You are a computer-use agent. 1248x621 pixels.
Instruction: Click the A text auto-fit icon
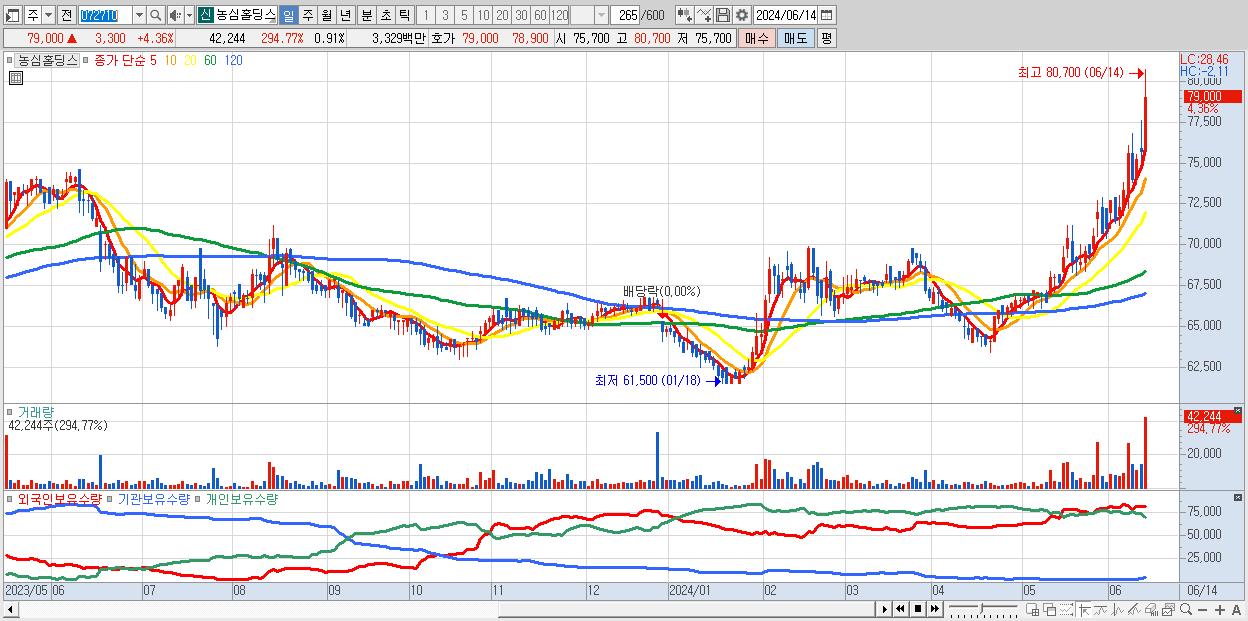[x=1236, y=610]
